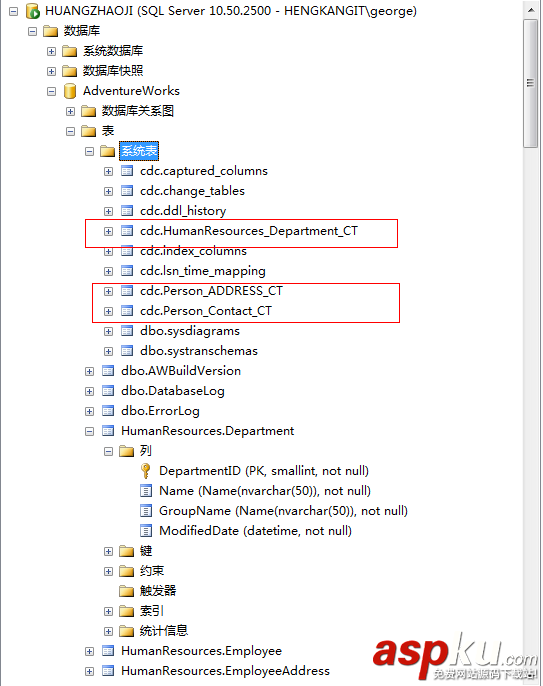Click the vertical scrollbar thumb
543x686 pixels.
(531, 83)
